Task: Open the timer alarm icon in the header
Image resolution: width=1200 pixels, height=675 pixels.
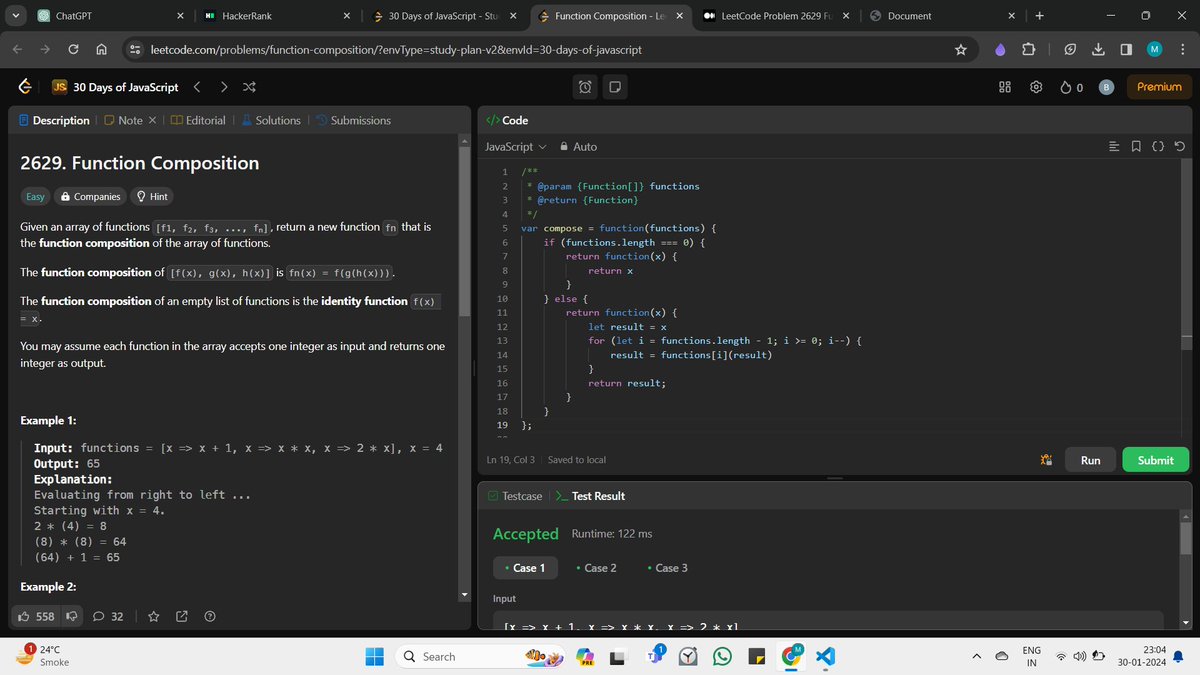Action: [584, 86]
